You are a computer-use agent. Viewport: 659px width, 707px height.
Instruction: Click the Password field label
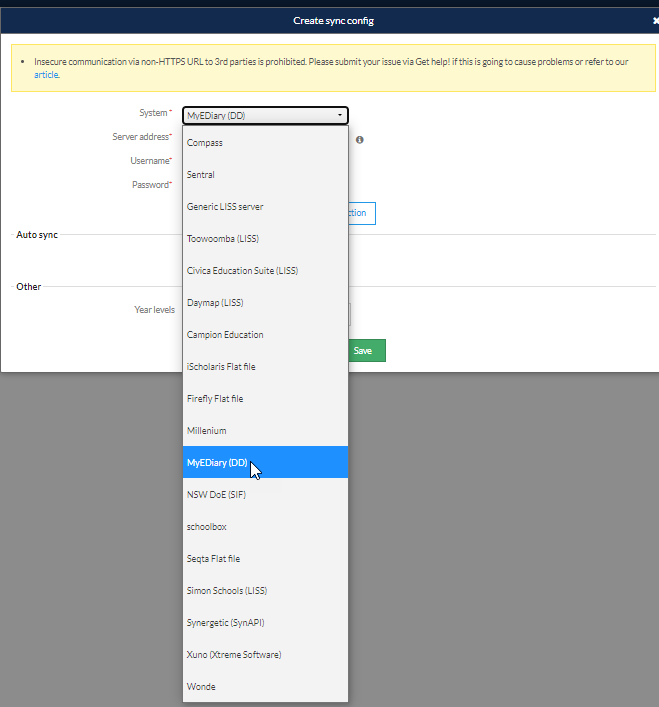152,184
